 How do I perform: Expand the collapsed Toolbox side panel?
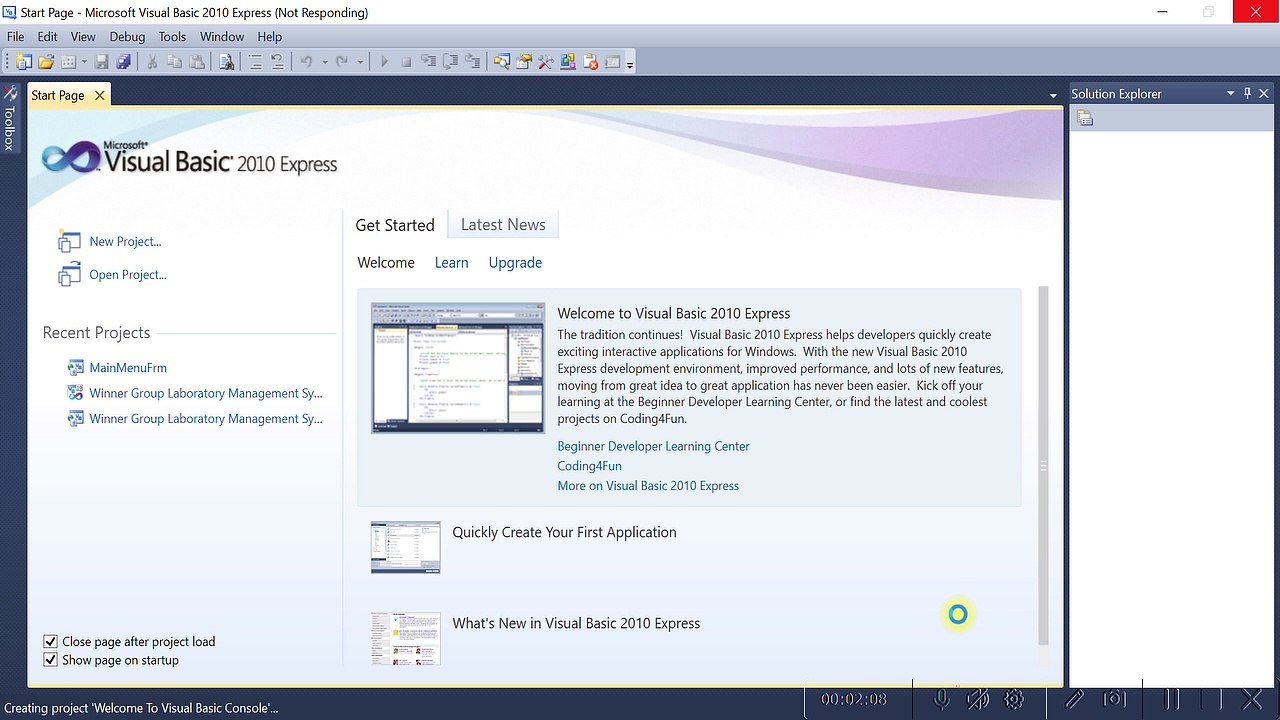[x=9, y=119]
